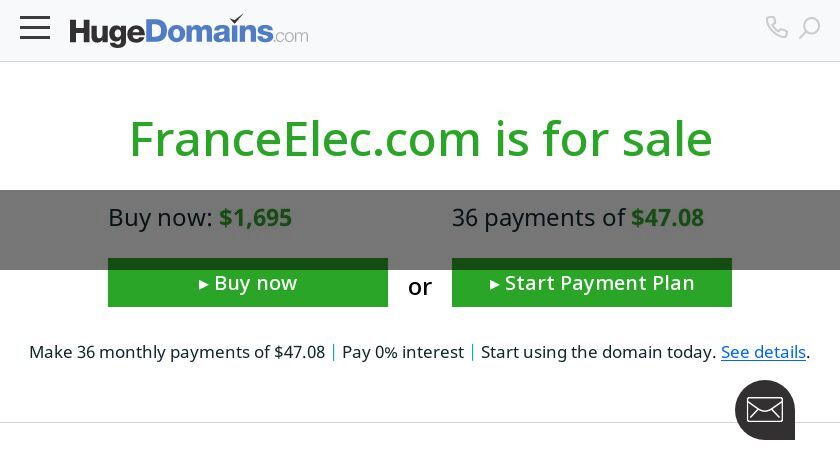The height and width of the screenshot is (460, 840).
Task: Click the FranceElec.com is for sale heading
Action: pos(421,139)
